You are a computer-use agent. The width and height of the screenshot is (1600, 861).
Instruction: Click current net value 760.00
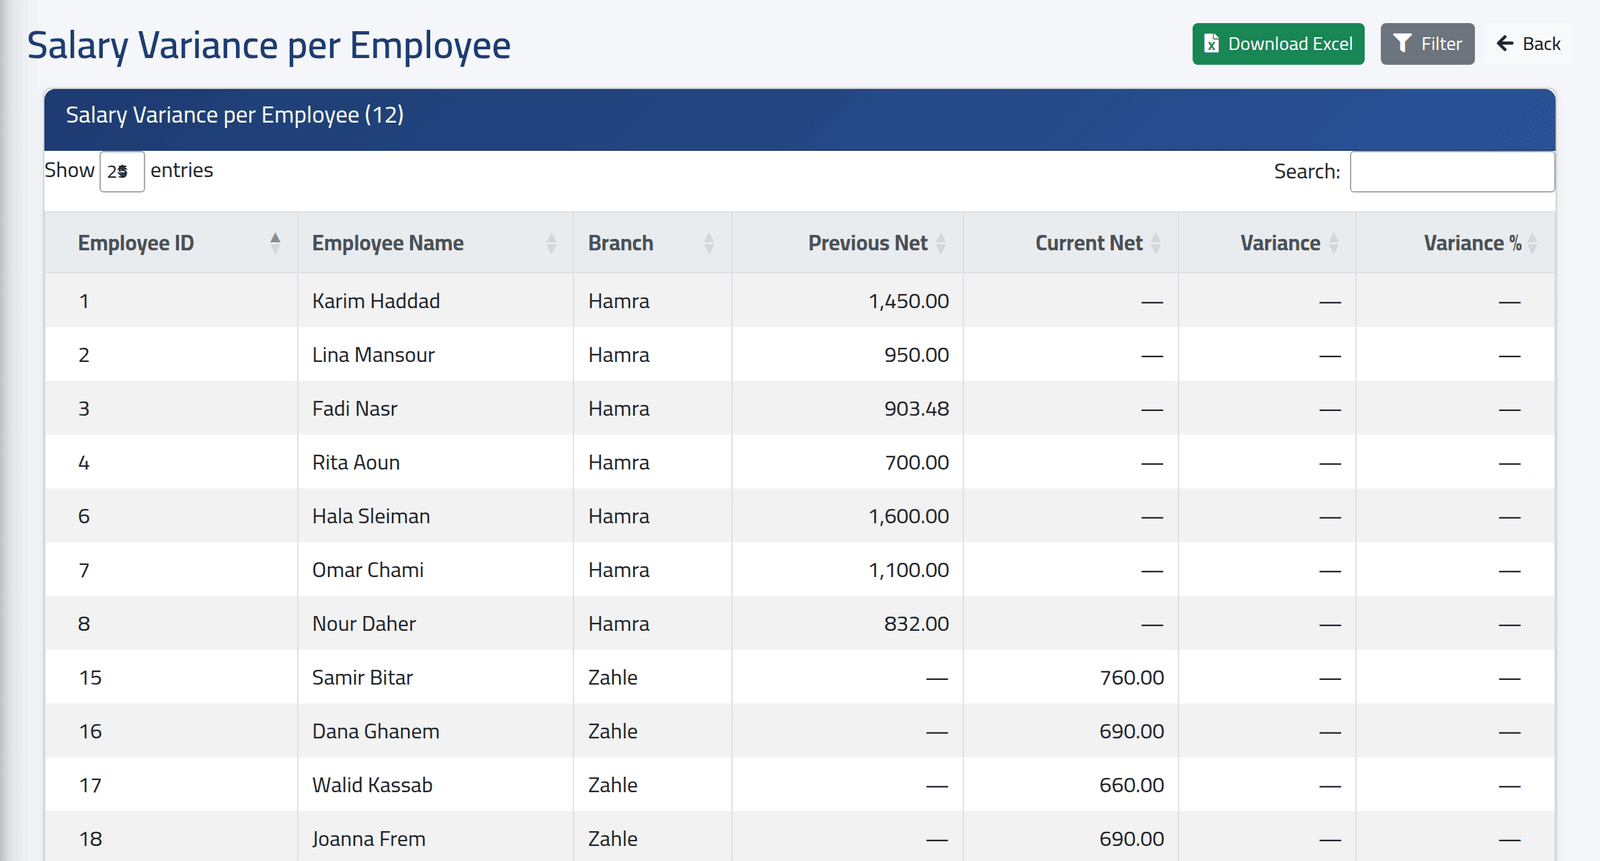pyautogui.click(x=1132, y=677)
